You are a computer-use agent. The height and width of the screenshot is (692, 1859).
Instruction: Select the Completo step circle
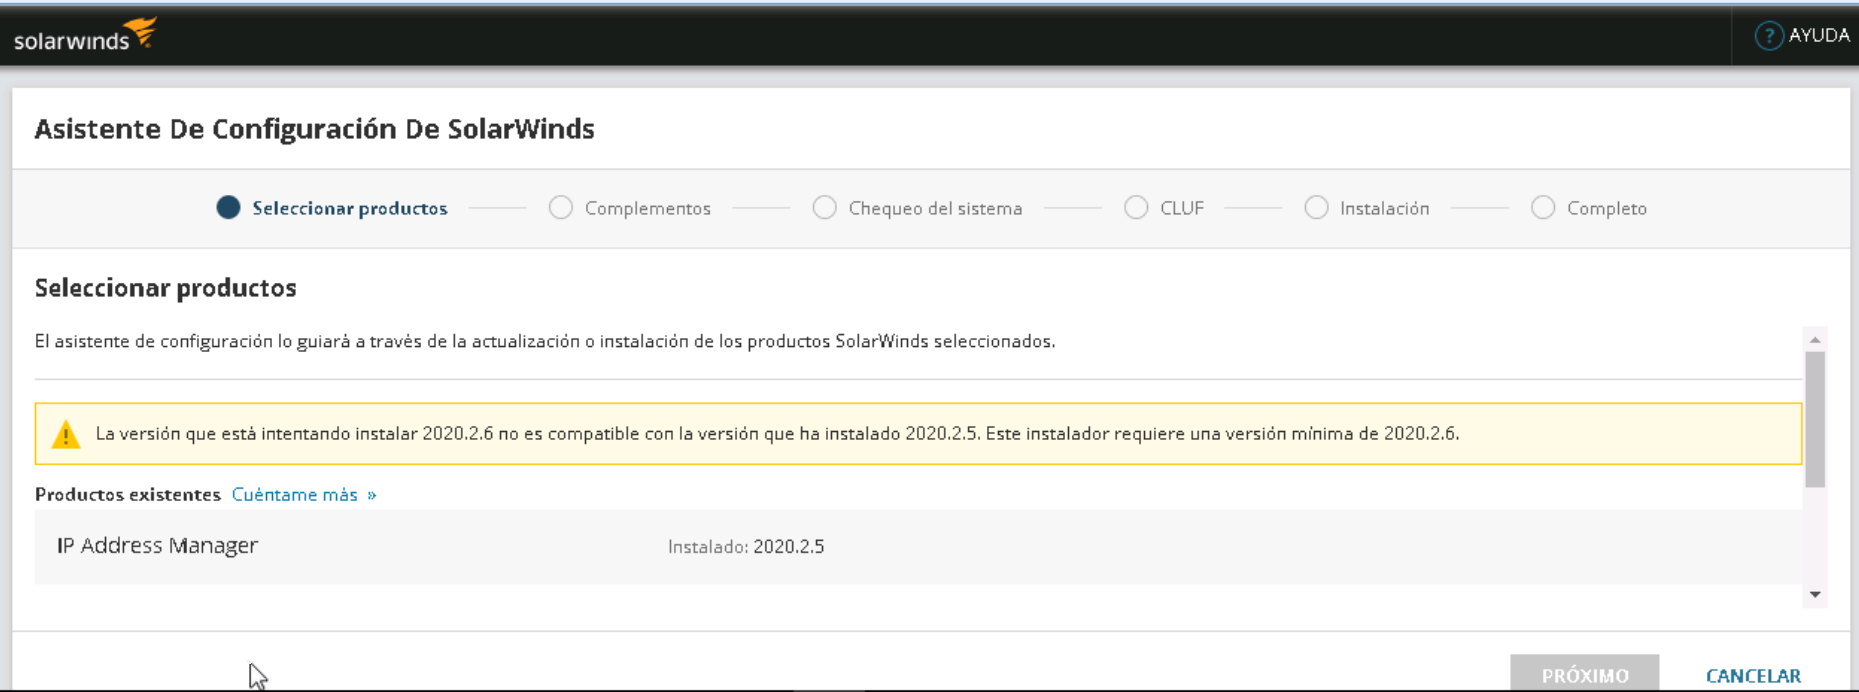tap(1543, 208)
